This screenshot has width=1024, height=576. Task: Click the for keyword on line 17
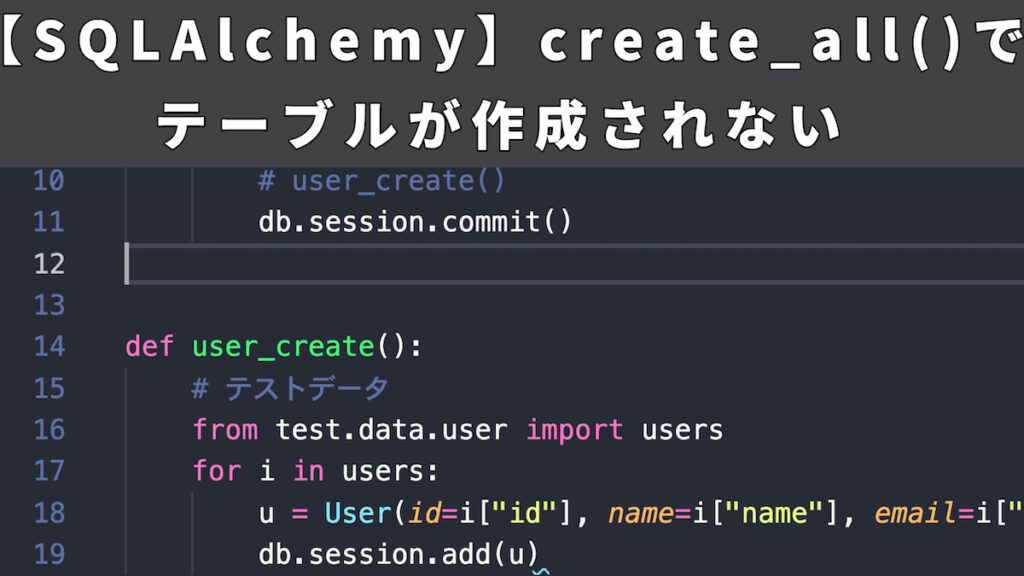[217, 471]
